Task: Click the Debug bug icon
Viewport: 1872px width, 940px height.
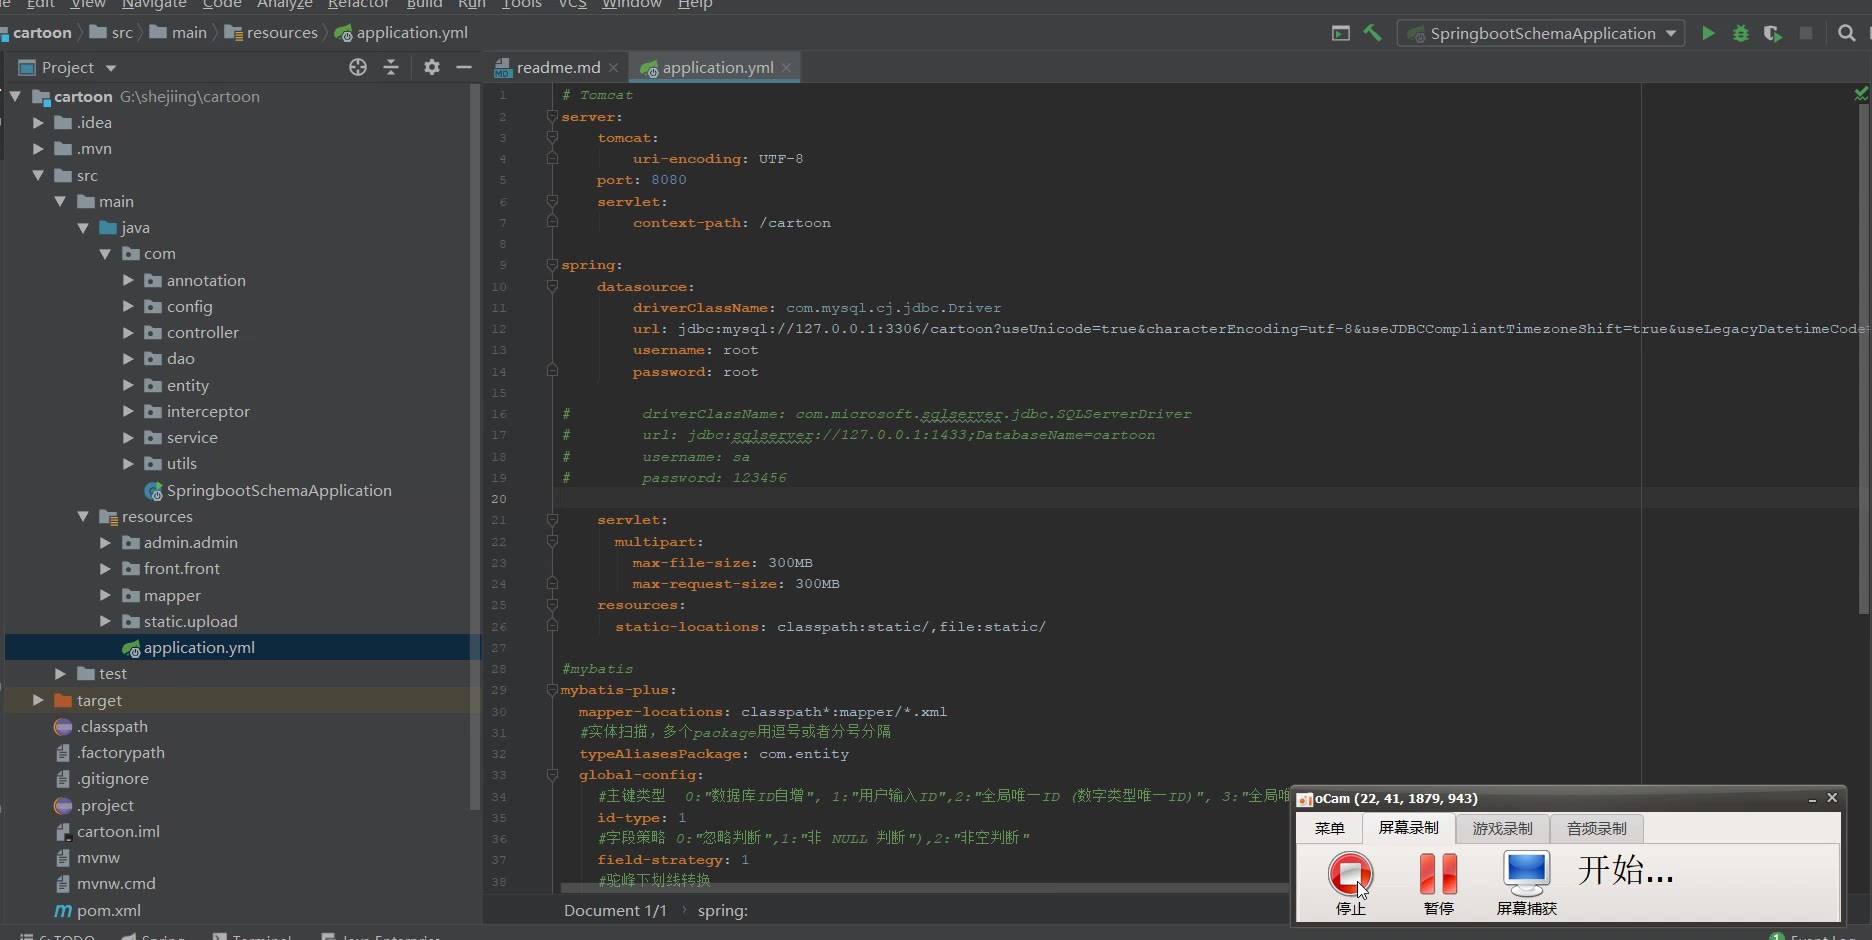Action: tap(1741, 33)
